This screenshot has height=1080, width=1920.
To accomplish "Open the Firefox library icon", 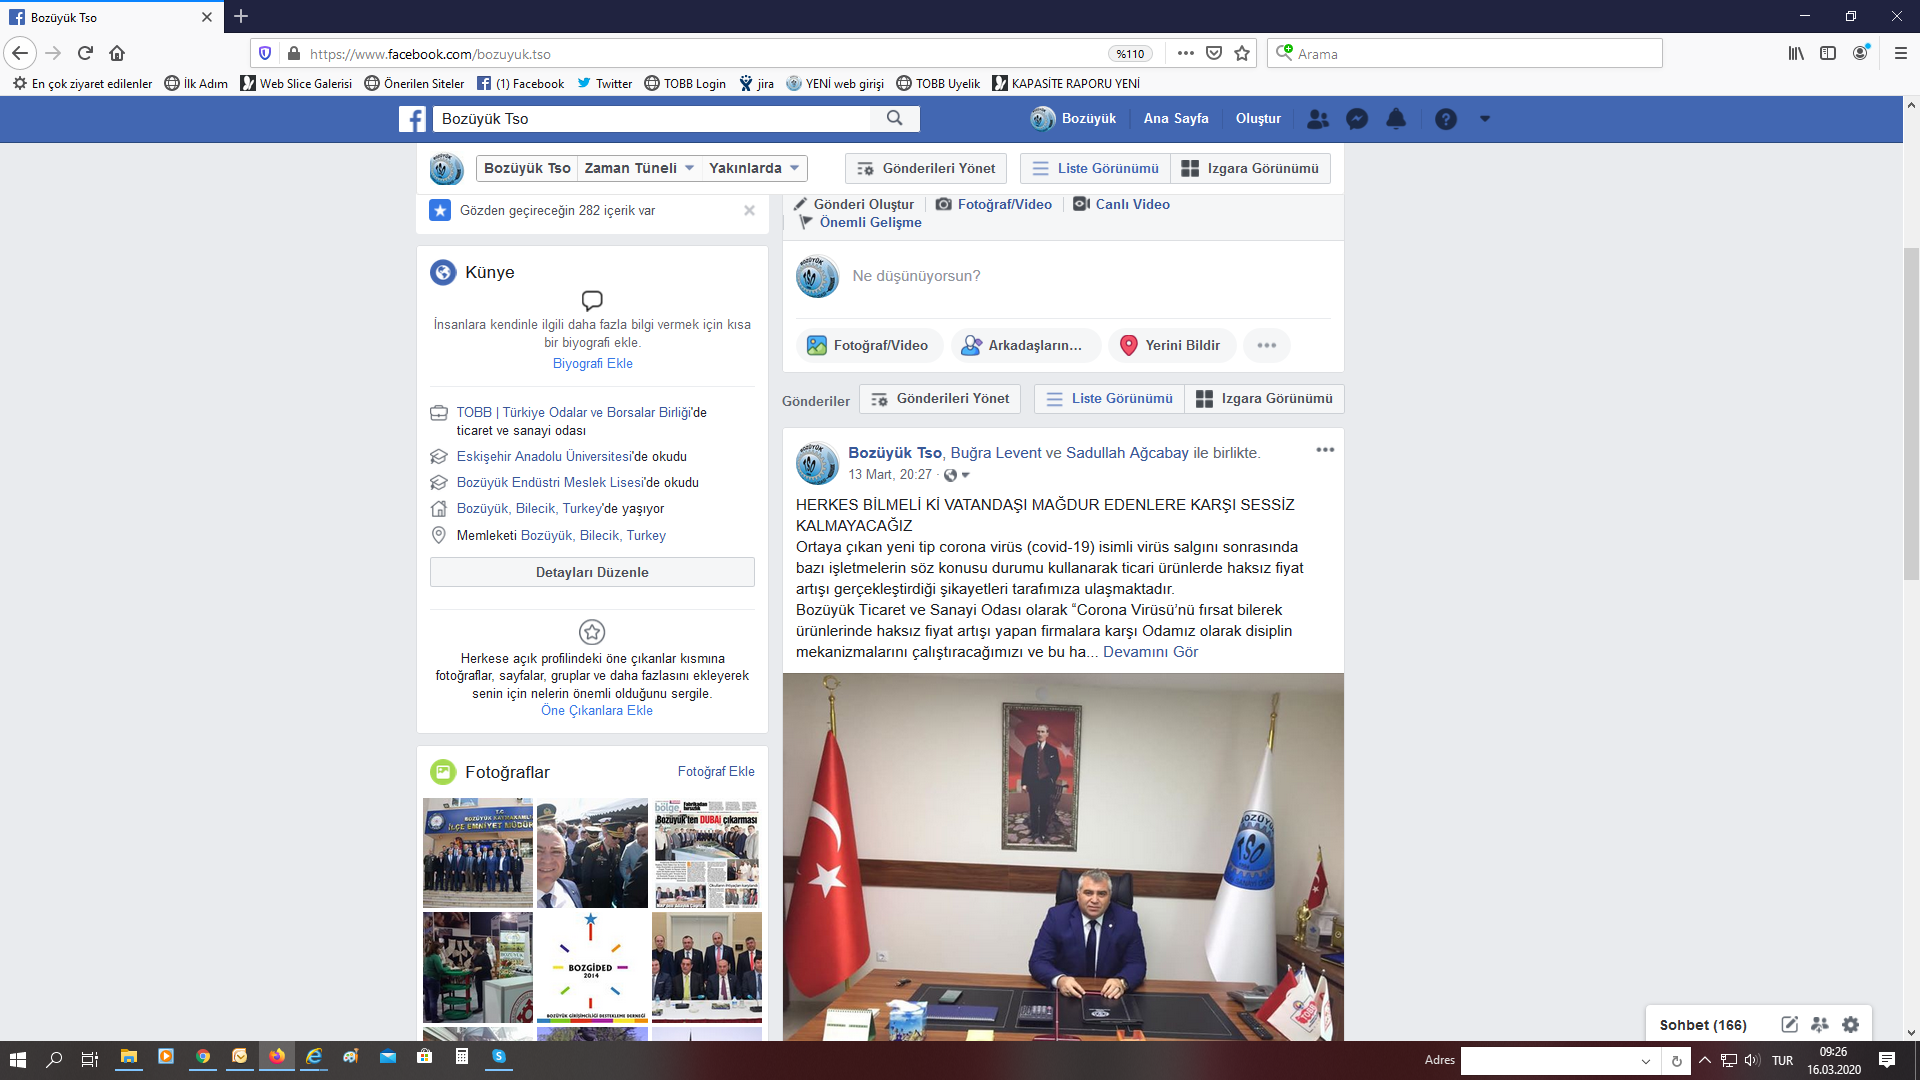I will [1796, 54].
